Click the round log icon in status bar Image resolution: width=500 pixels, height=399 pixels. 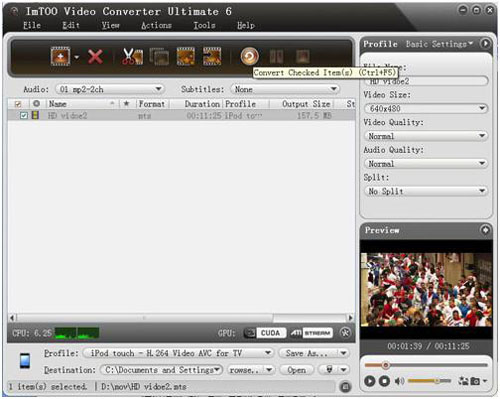coord(345,387)
